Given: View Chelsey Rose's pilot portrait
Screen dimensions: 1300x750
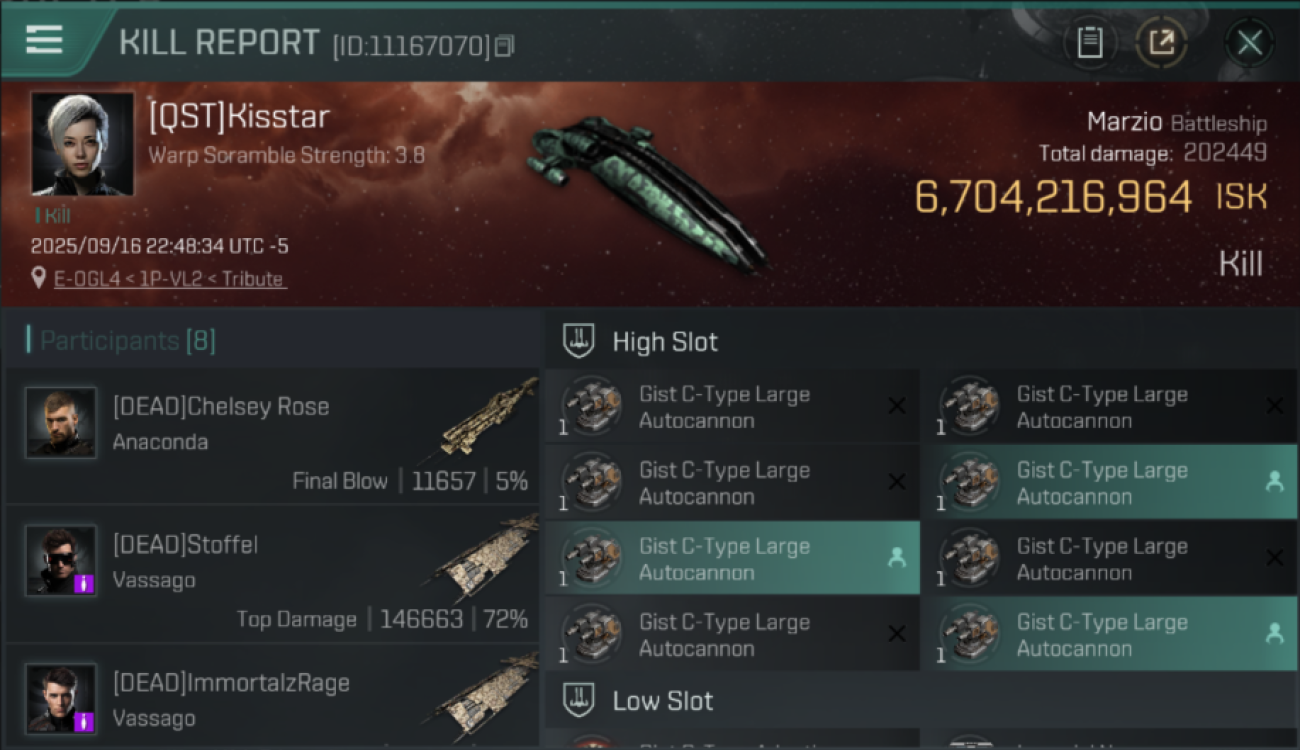Looking at the screenshot, I should [x=61, y=422].
